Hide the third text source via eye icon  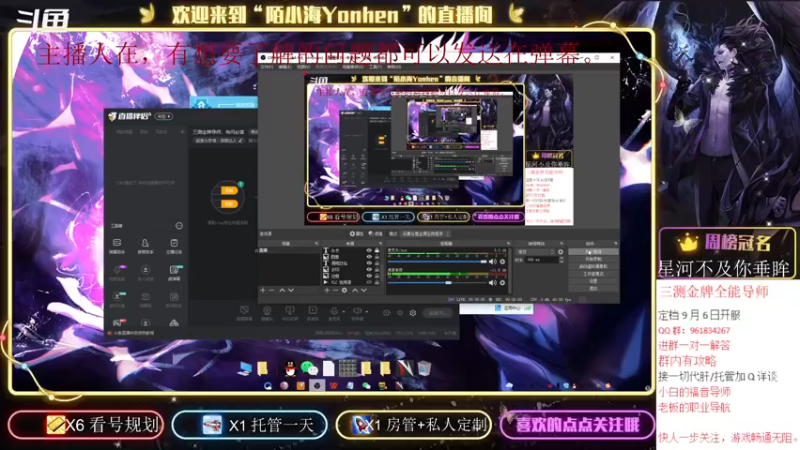[369, 263]
